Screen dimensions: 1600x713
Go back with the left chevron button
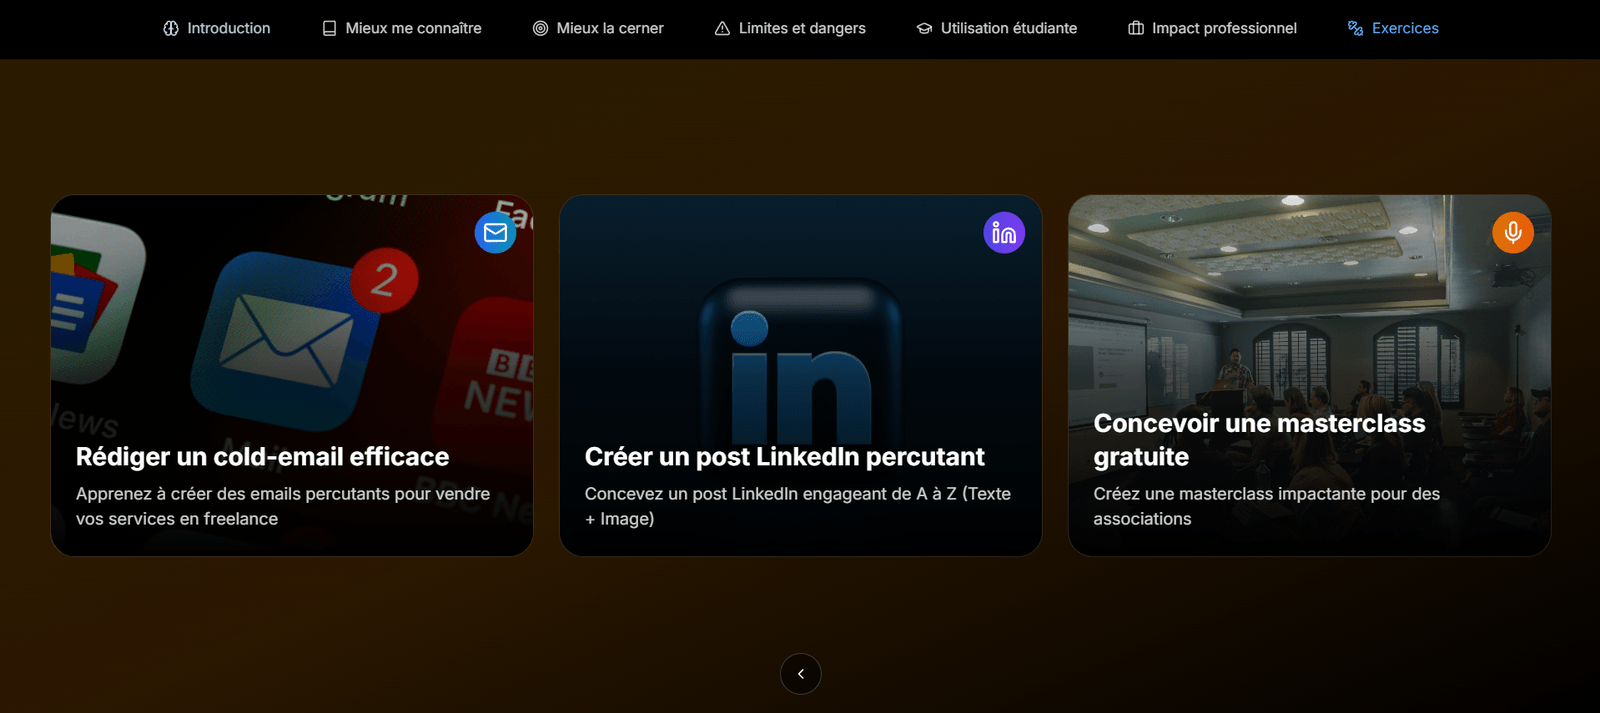[x=800, y=674]
